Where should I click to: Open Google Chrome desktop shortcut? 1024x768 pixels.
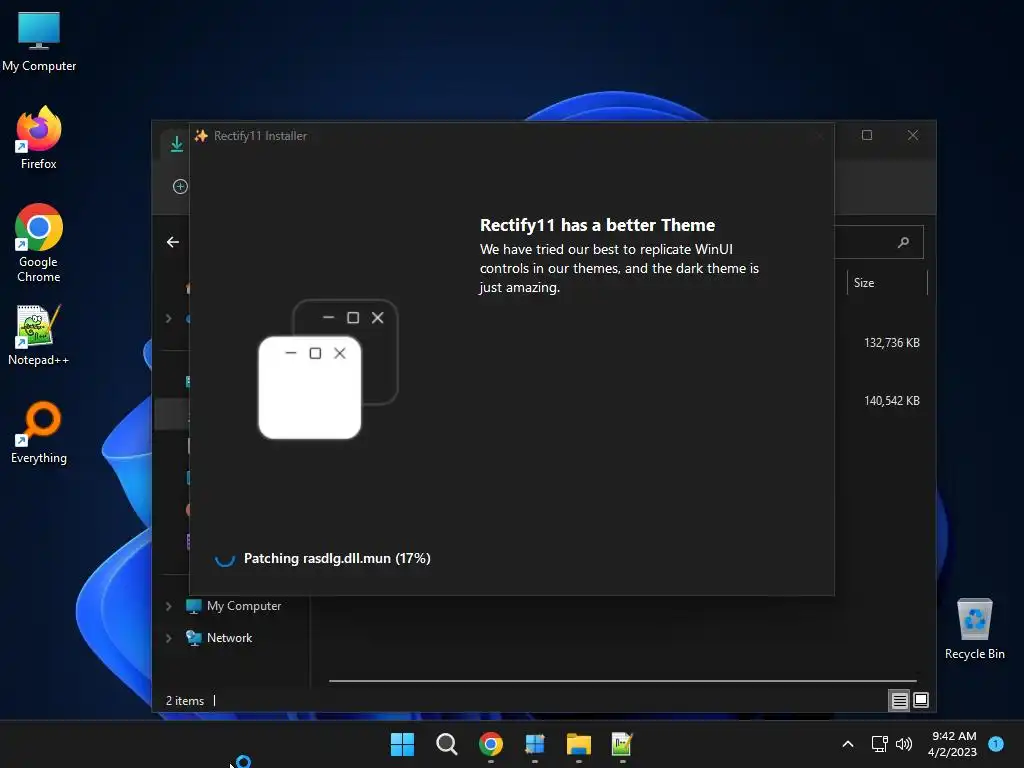[x=39, y=243]
